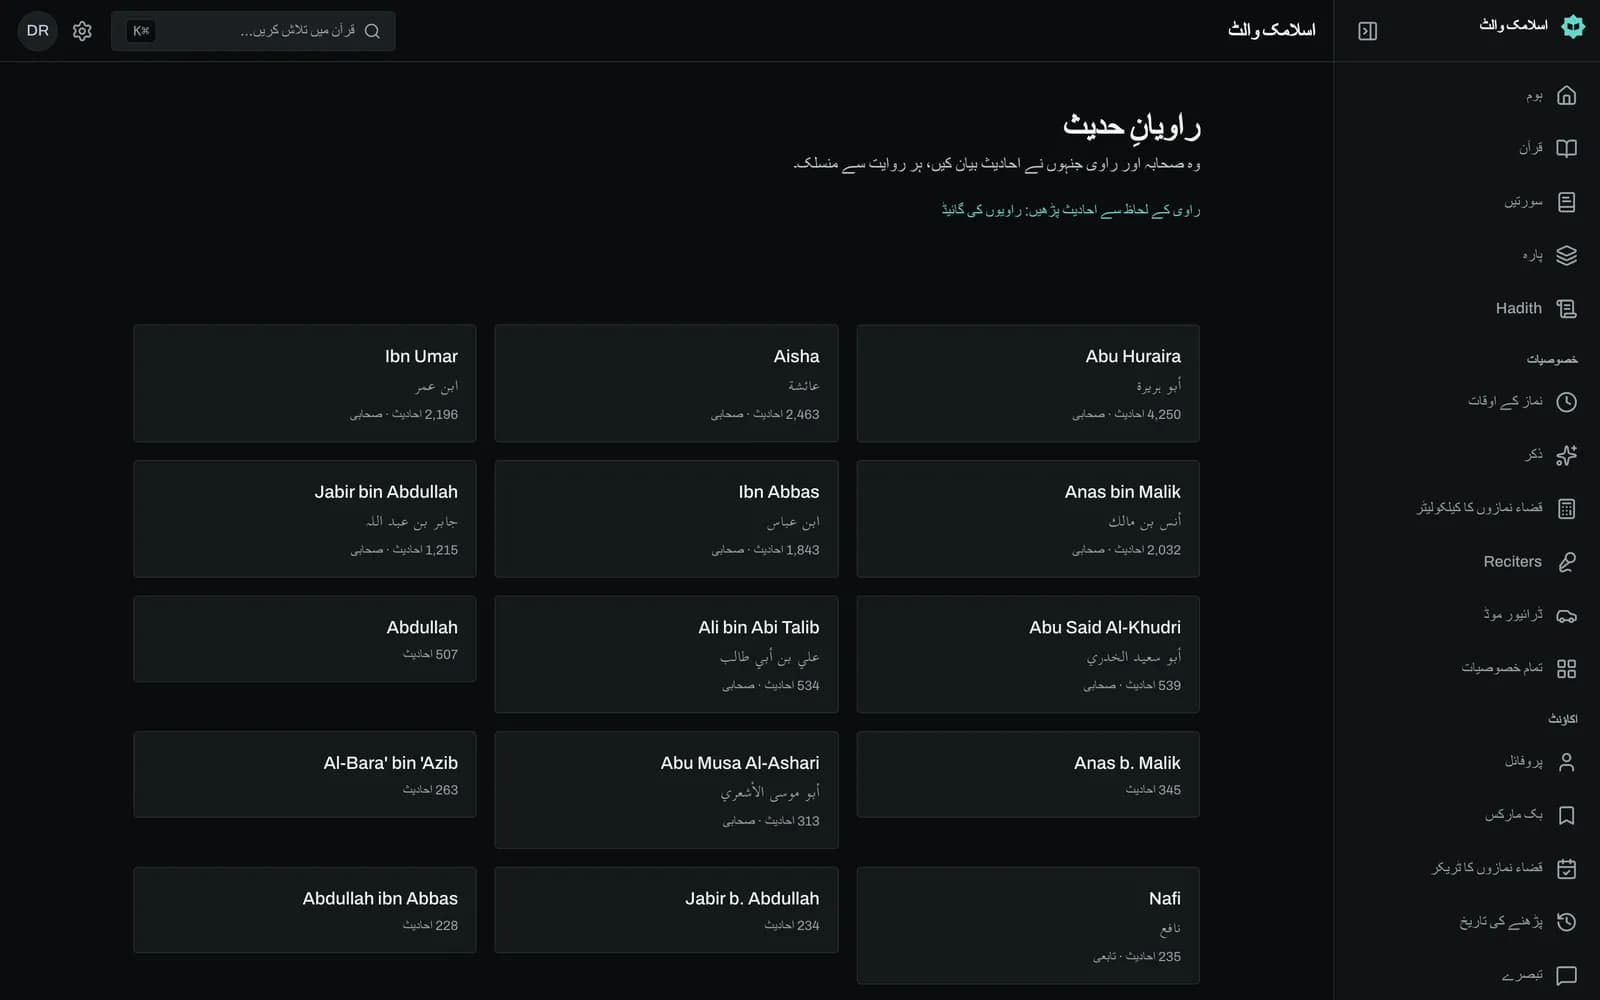Open the Reciters microphone icon
Screen dimensions: 1600x1000
1566,562
